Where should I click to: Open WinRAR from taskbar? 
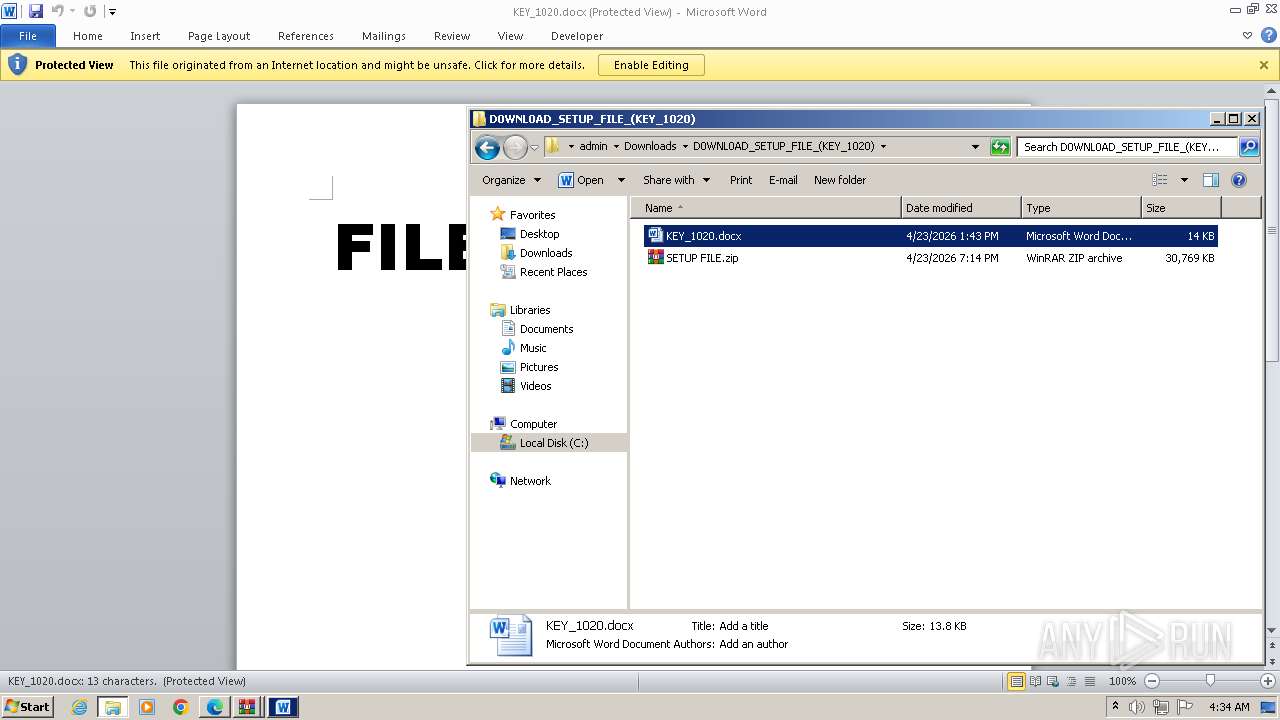pos(246,707)
